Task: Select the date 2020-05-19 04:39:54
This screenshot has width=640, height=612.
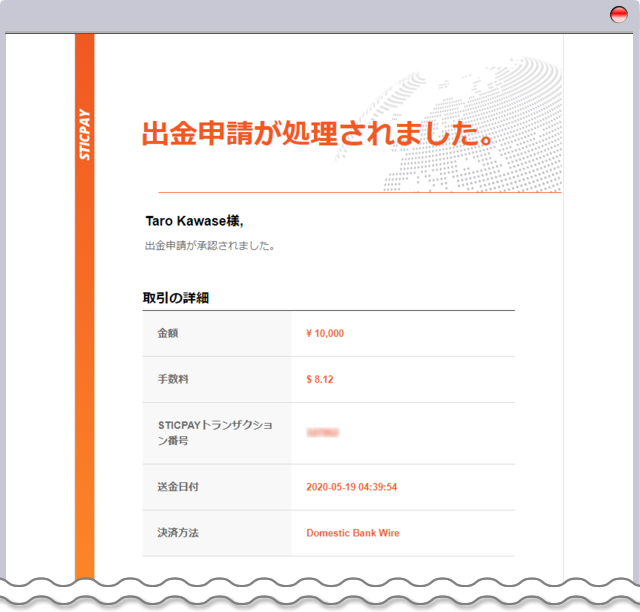Action: tap(351, 487)
